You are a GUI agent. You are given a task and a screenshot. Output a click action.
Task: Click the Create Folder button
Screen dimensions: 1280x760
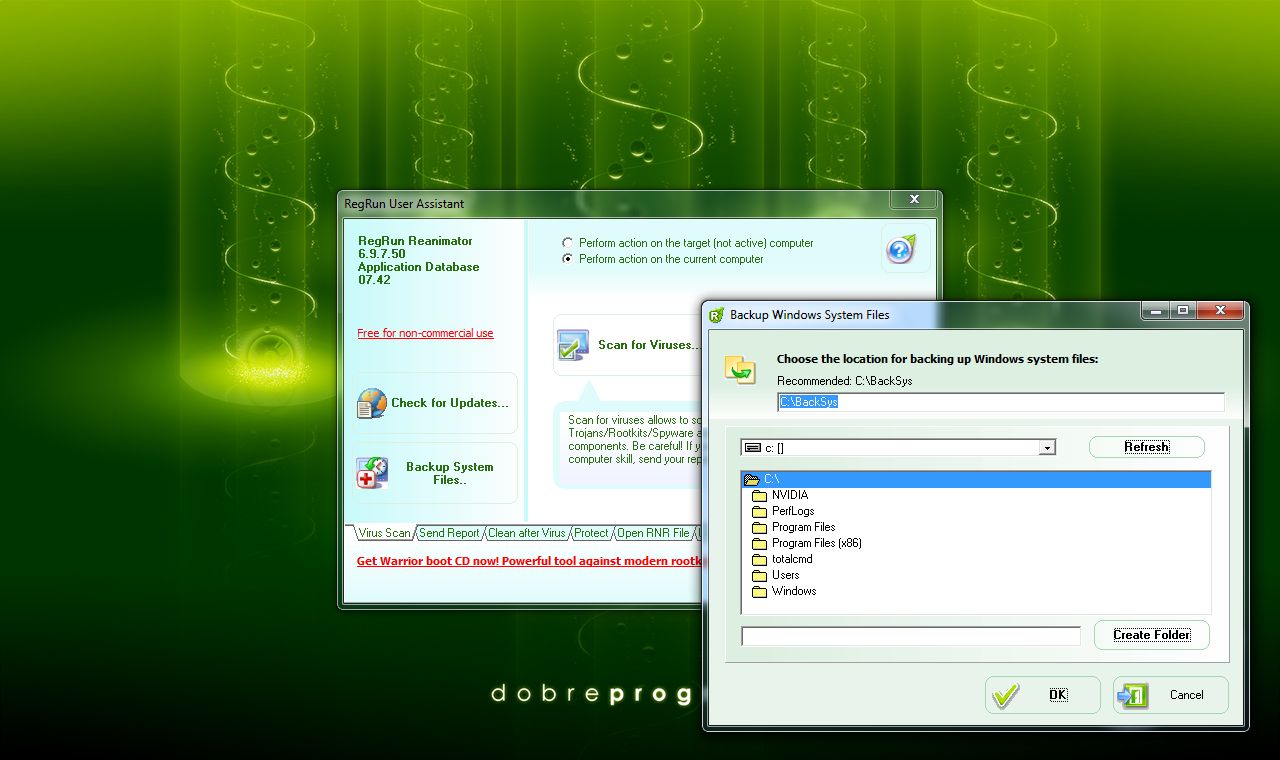pyautogui.click(x=1151, y=635)
